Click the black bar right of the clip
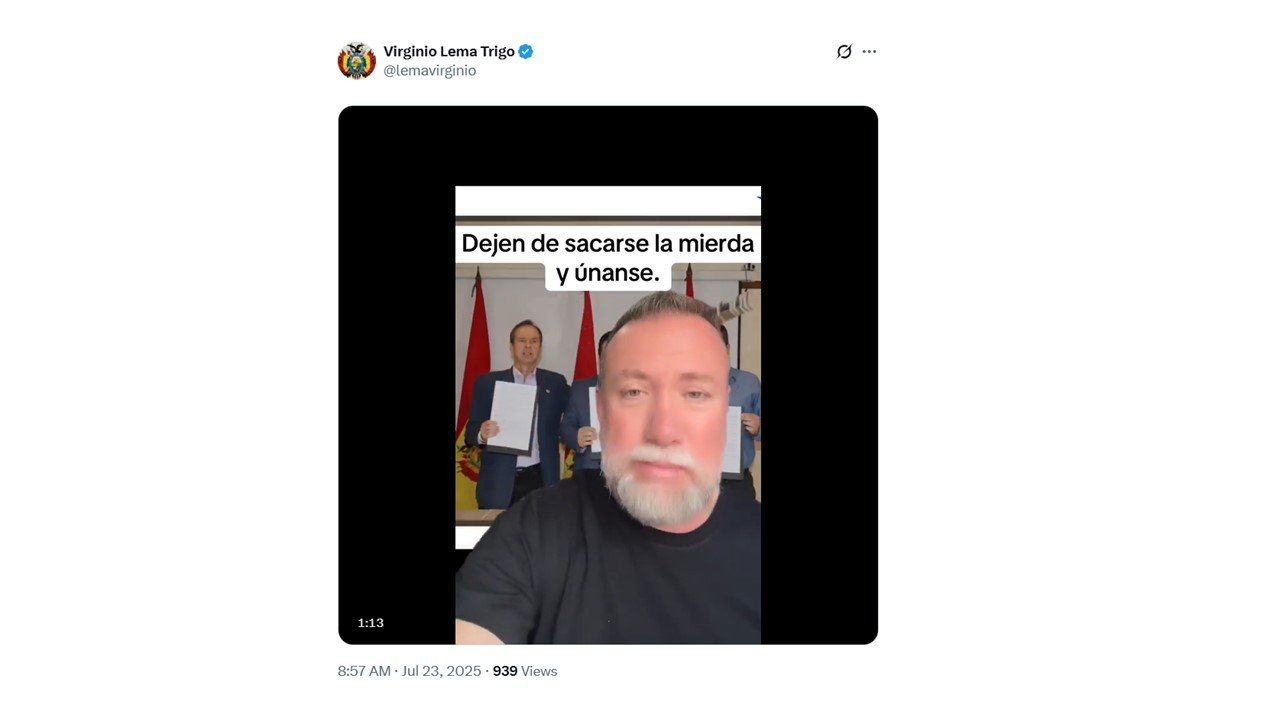This screenshot has height=720, width=1280. (819, 375)
